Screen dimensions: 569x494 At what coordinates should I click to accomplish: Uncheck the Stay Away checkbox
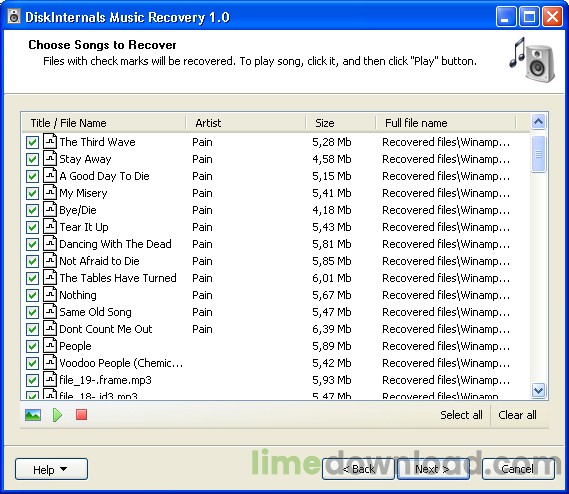[x=32, y=159]
